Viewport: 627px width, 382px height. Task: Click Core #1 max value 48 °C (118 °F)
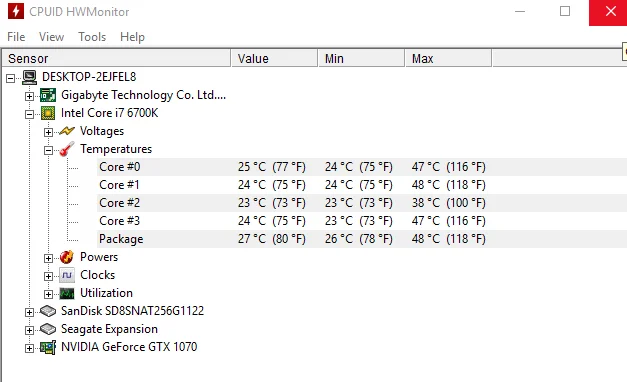448,185
